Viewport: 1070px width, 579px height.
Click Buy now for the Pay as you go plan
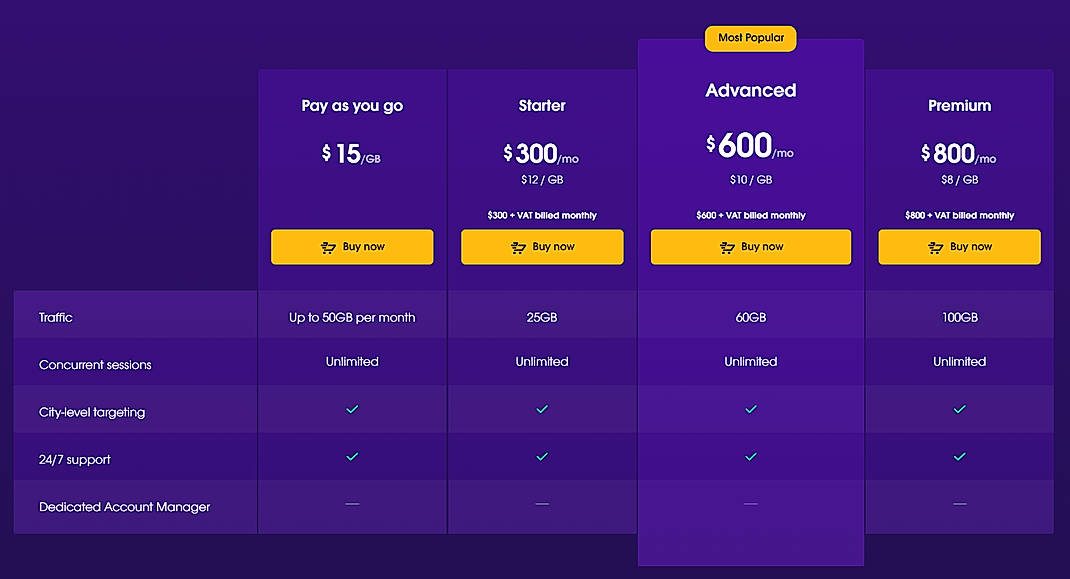click(352, 246)
